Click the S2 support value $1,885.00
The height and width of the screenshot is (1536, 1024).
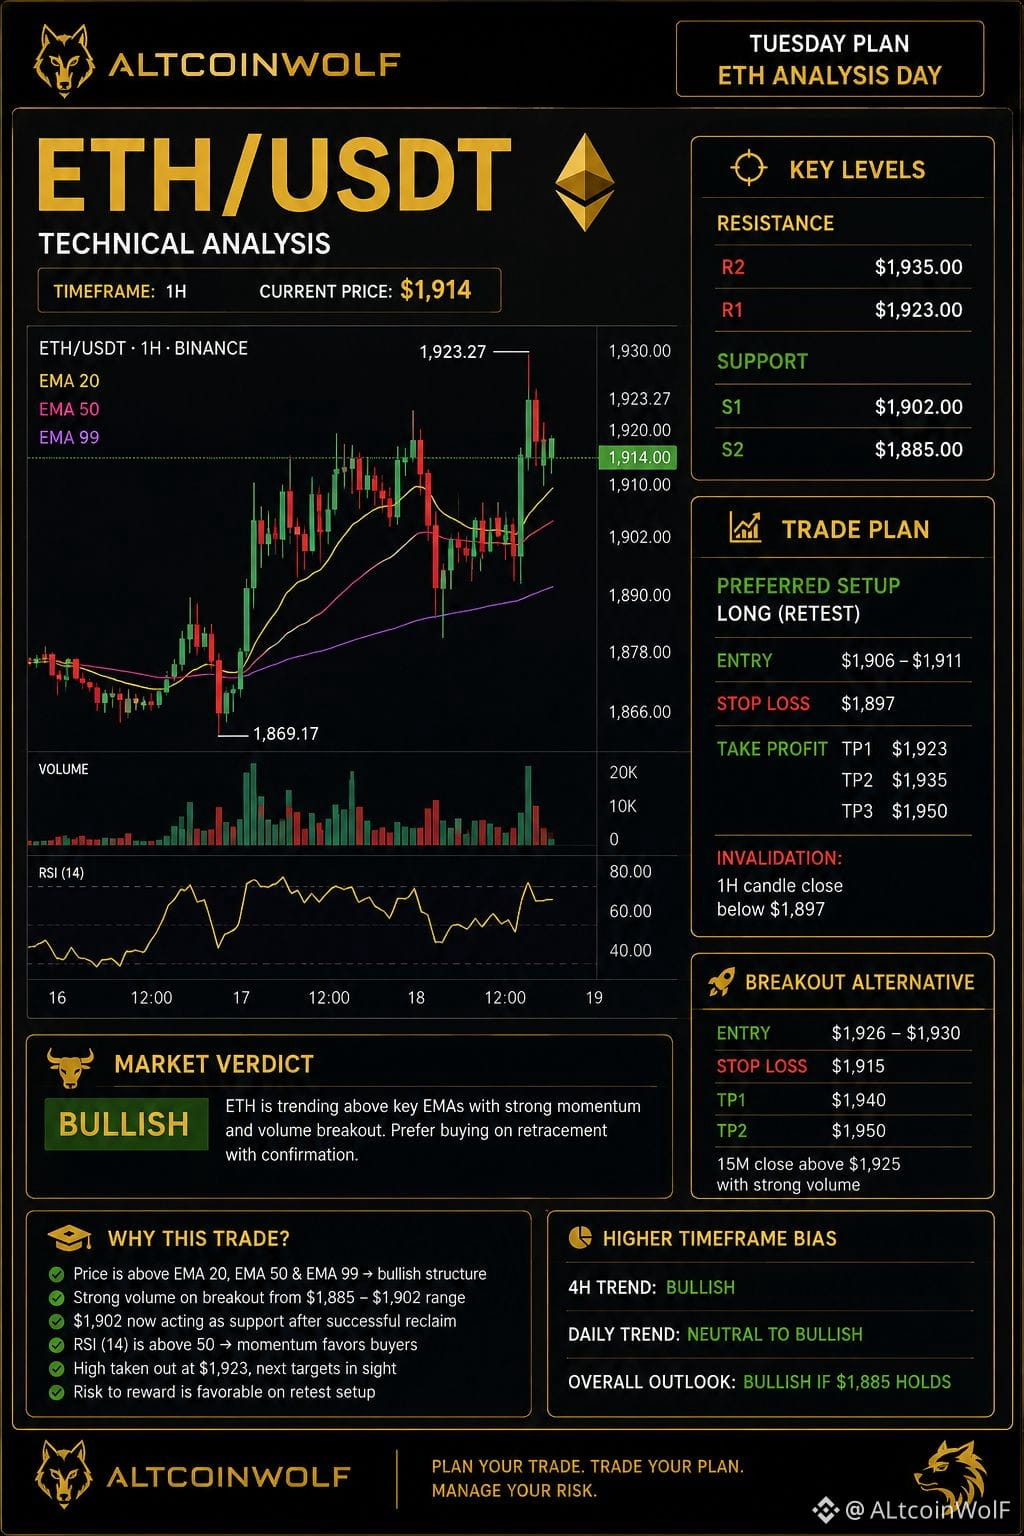pyautogui.click(x=918, y=450)
